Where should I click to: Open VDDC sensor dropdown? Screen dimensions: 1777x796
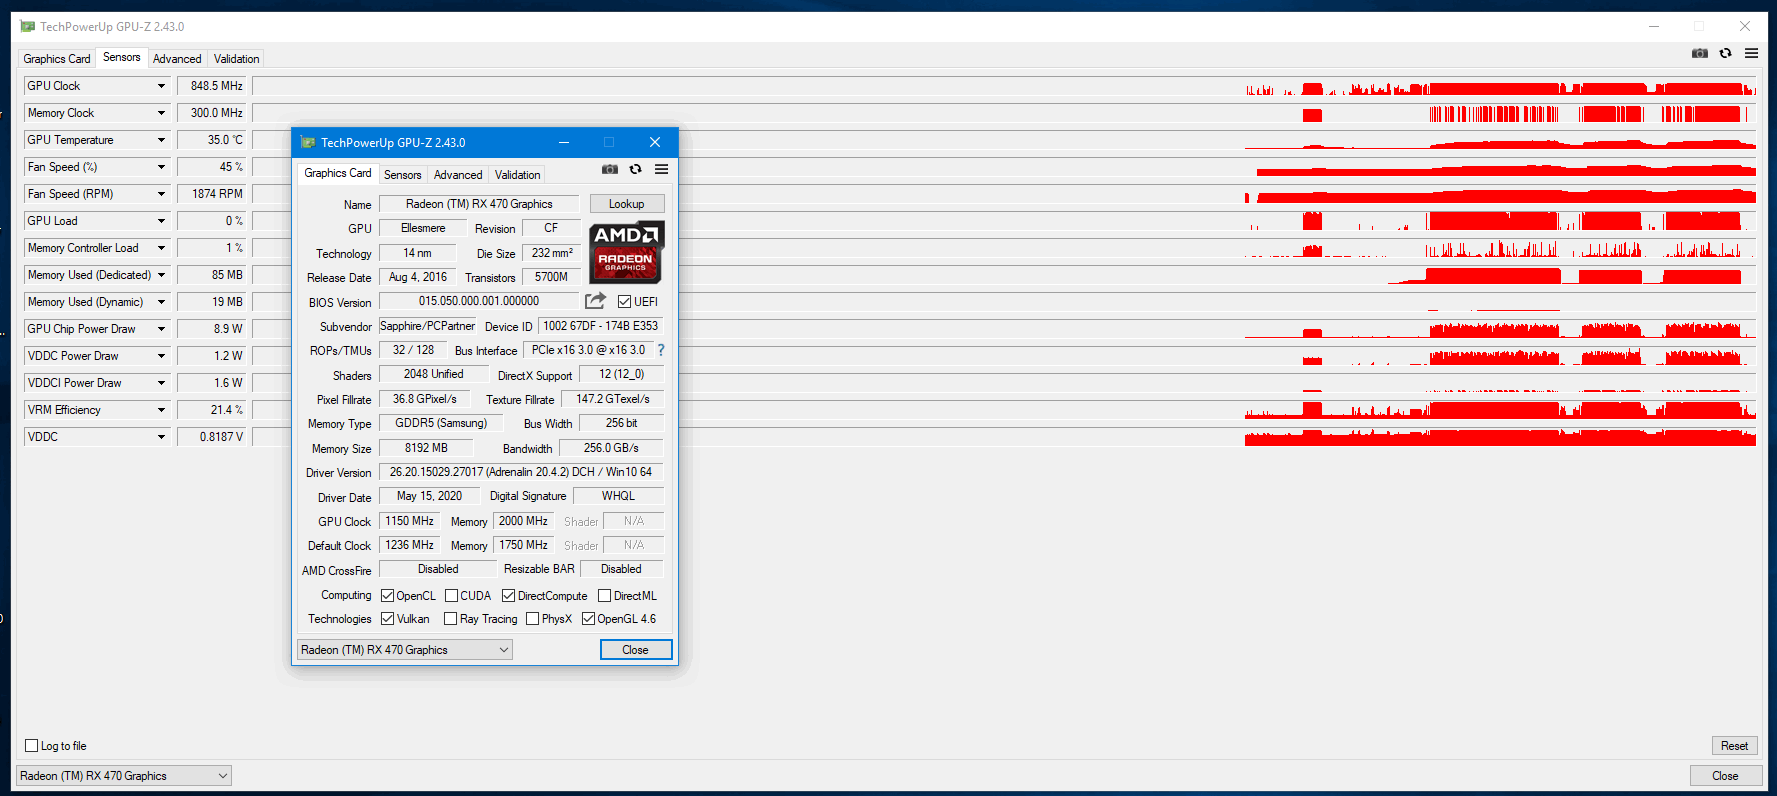pos(161,437)
